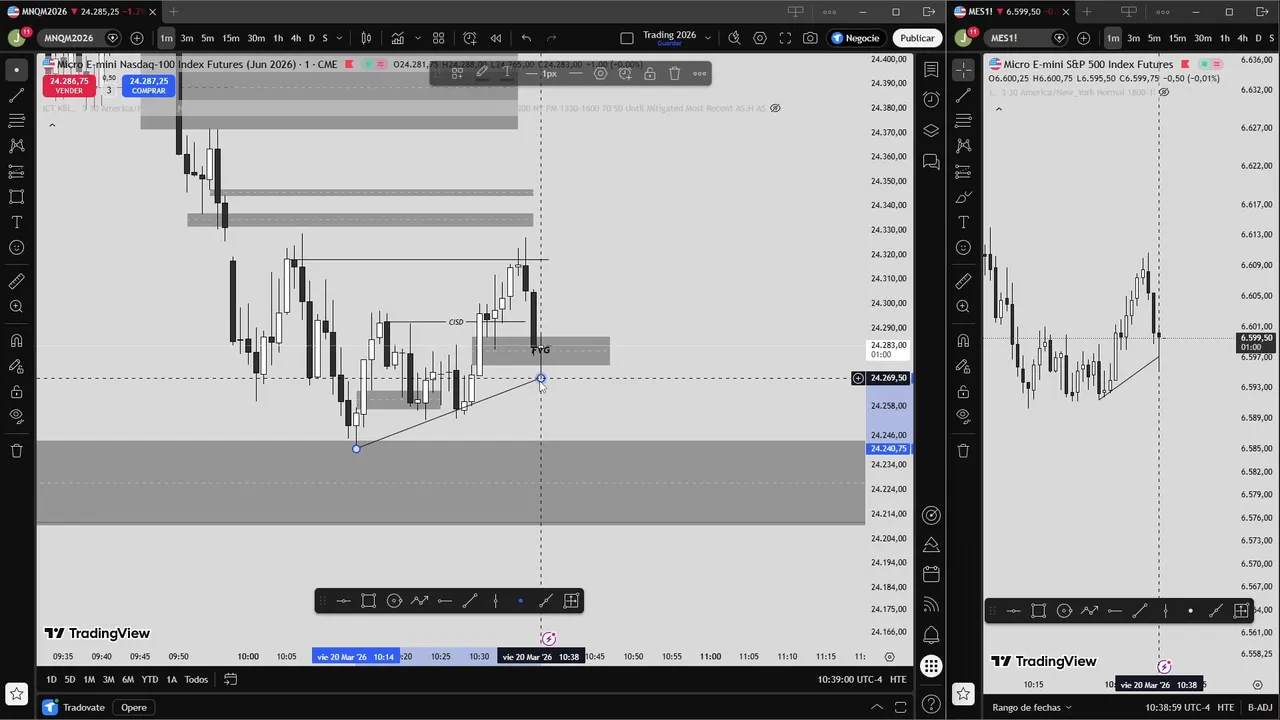Enter fullscreen mode on the MNQ chart
The height and width of the screenshot is (720, 1280).
(785, 38)
